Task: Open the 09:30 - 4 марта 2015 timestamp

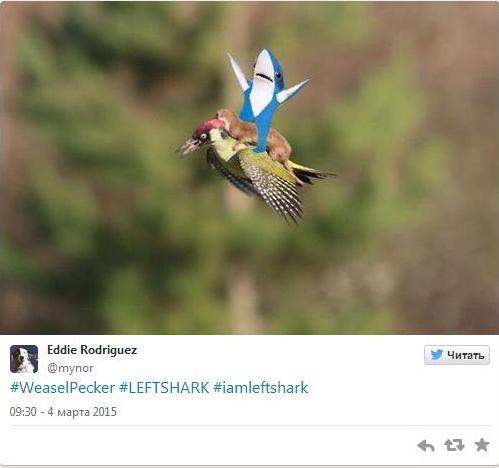Action: point(63,412)
